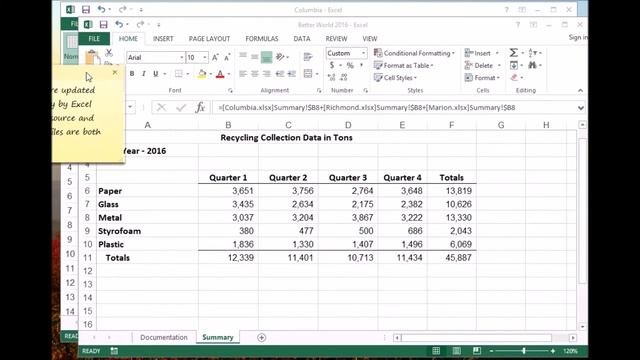Viewport: 640px width, 360px height.
Task: Switch to Page Layout view in status bar
Action: tap(456, 351)
